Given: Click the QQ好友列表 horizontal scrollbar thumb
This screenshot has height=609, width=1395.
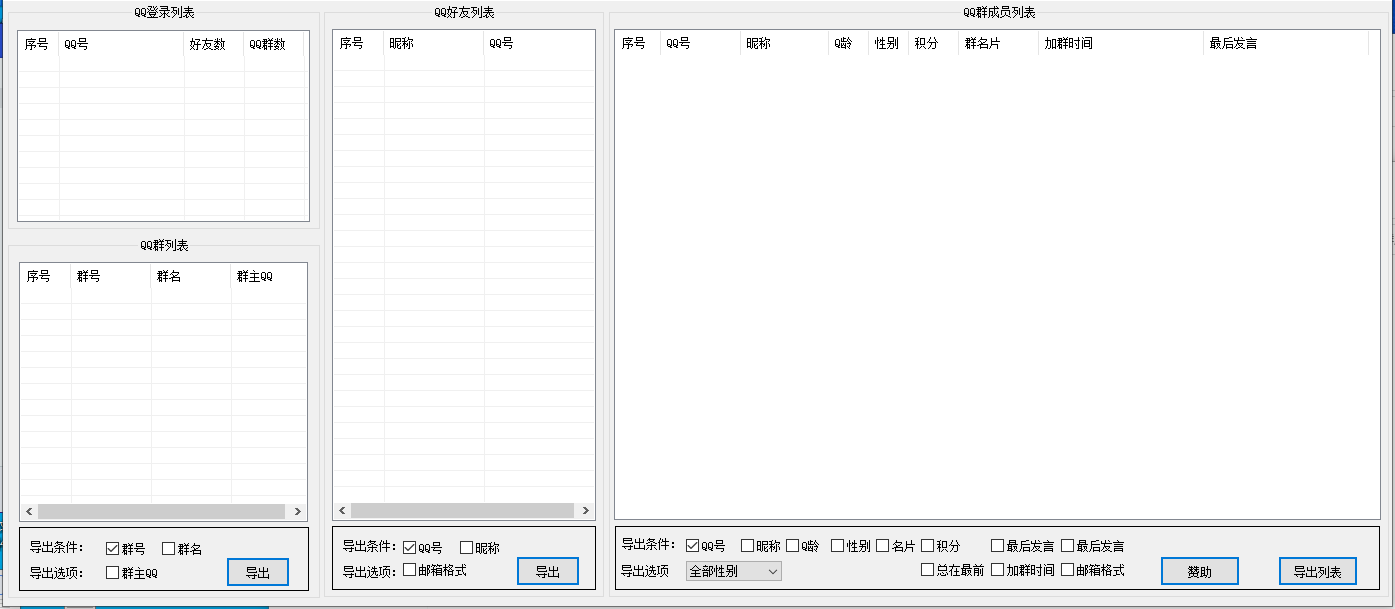Looking at the screenshot, I should point(462,510).
